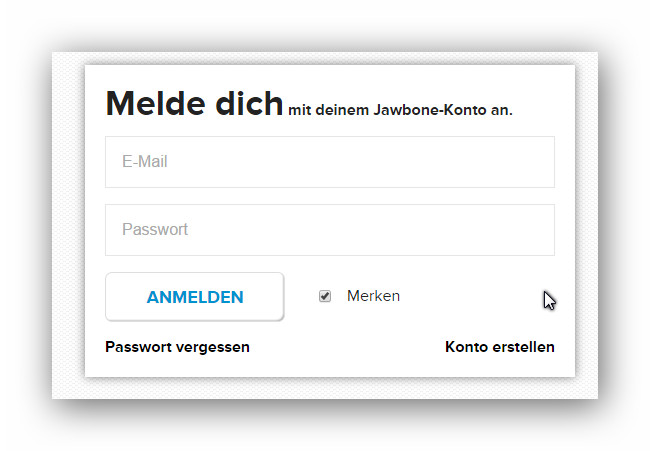The image size is (650, 451).
Task: Follow the Konto erstellen link
Action: (x=499, y=347)
